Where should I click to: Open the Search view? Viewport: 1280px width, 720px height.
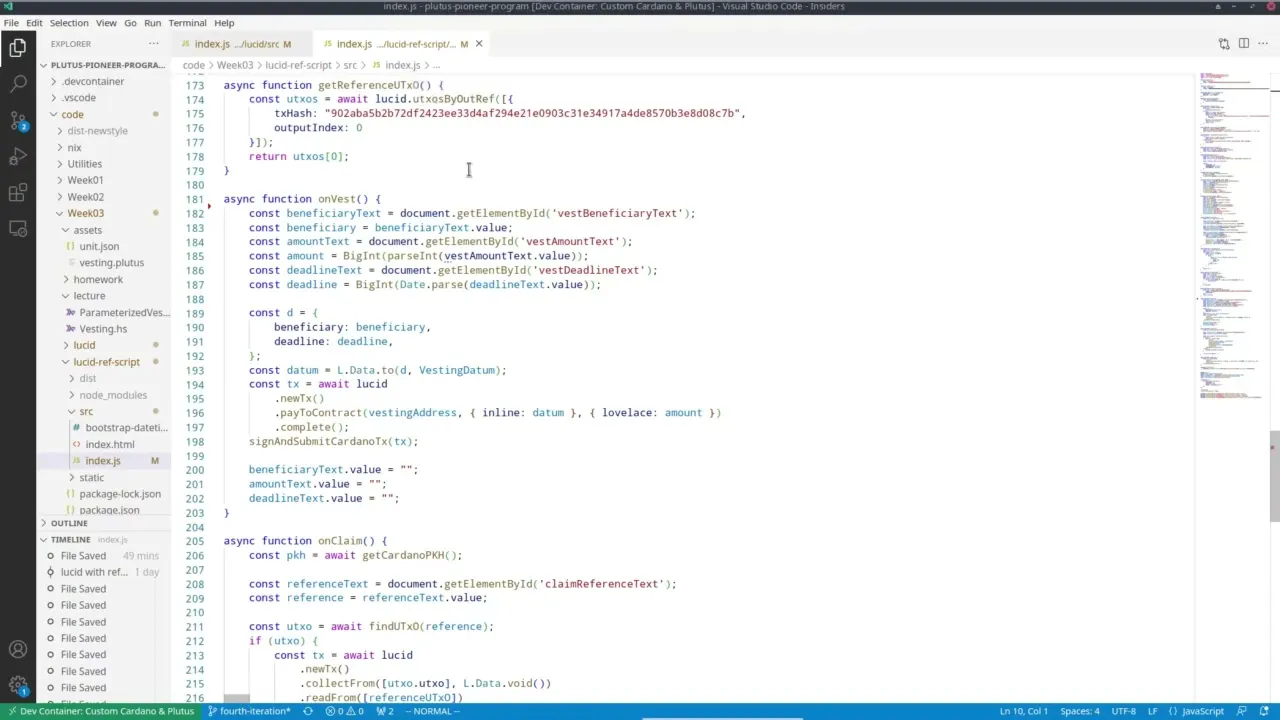point(18,83)
